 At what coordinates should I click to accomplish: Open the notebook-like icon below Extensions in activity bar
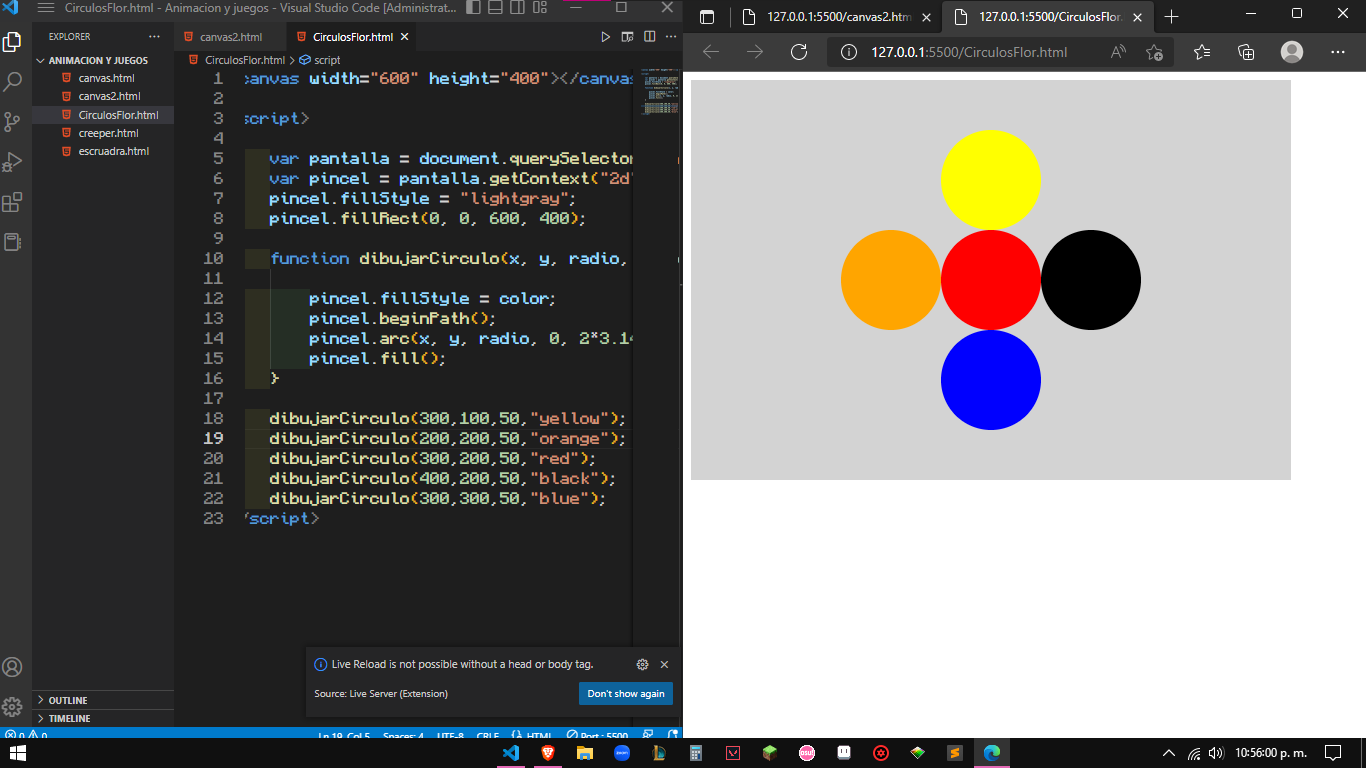pos(12,242)
